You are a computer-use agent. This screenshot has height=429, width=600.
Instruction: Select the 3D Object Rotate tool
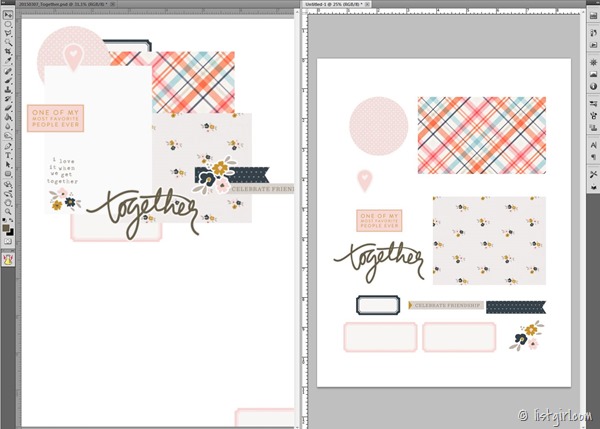click(x=8, y=184)
